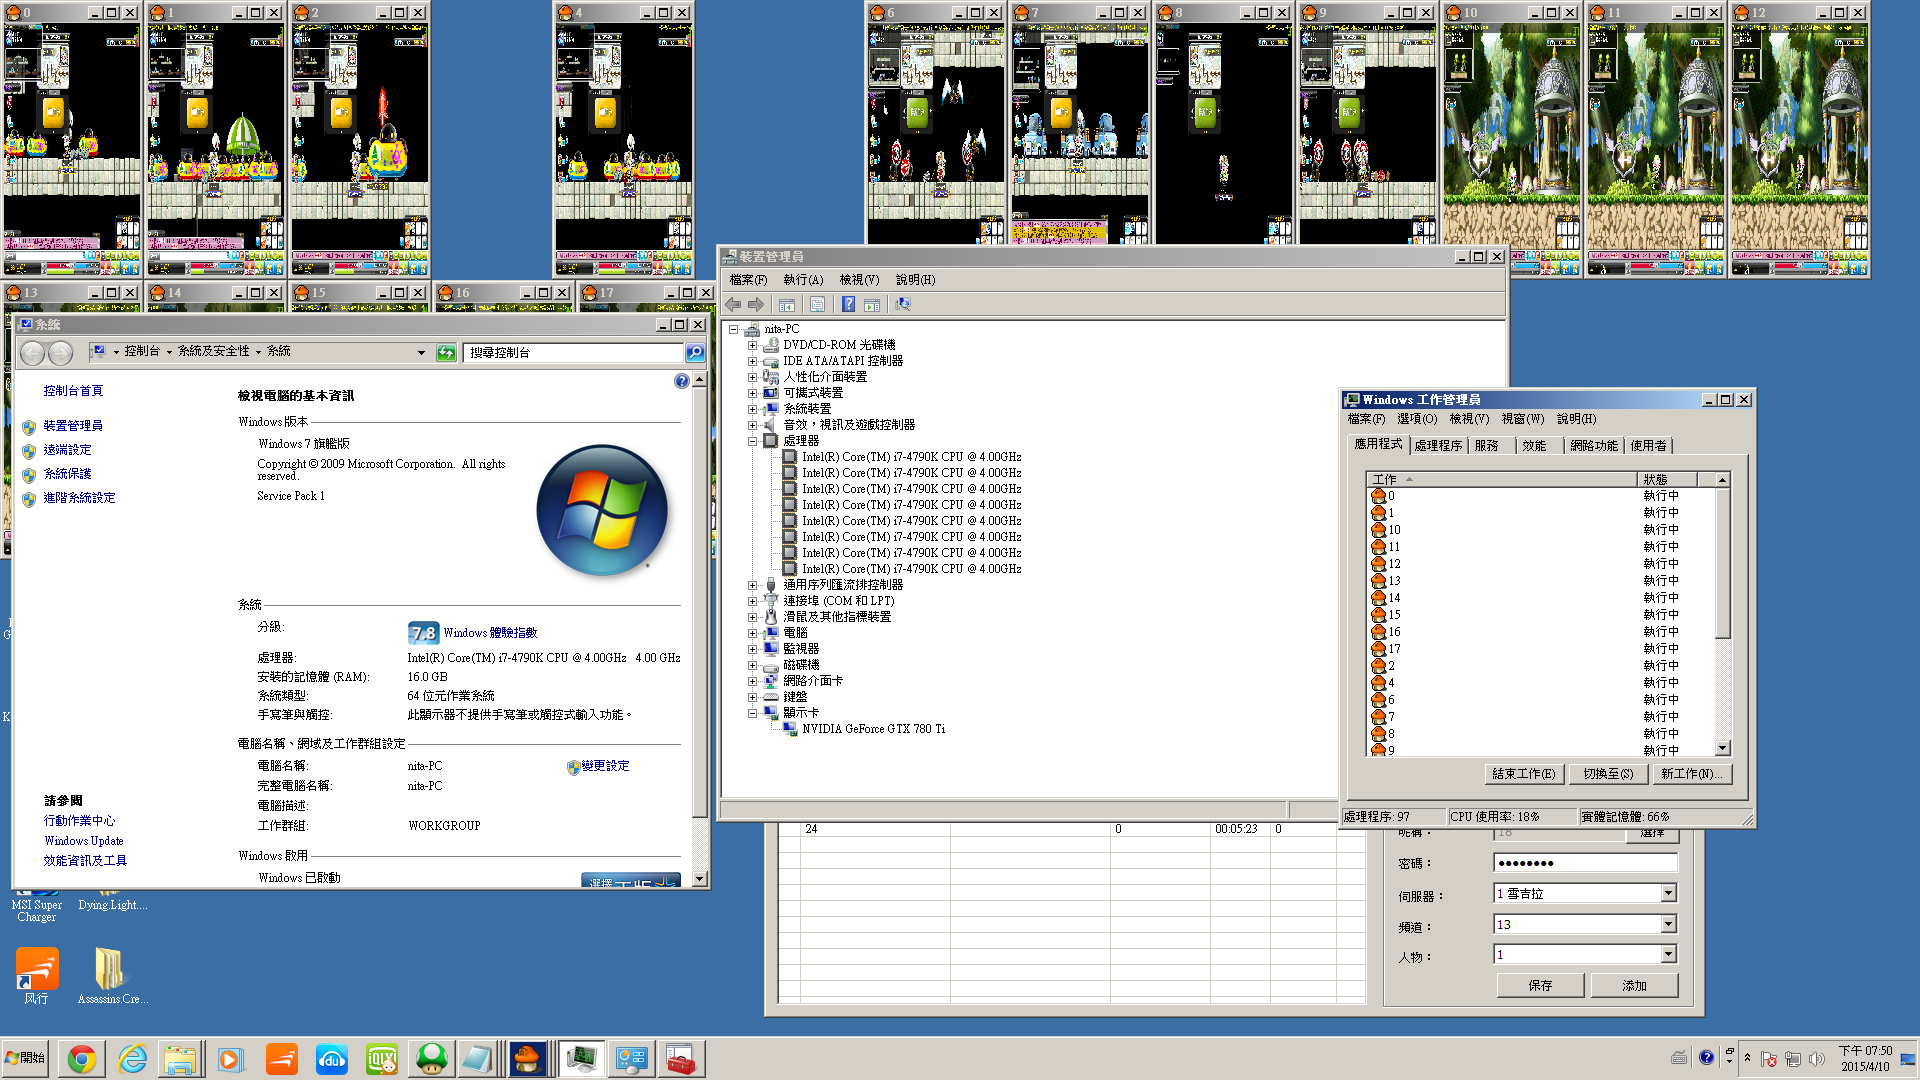1920x1080 pixels.
Task: Click scan for hardware changes icon
Action: [x=903, y=305]
